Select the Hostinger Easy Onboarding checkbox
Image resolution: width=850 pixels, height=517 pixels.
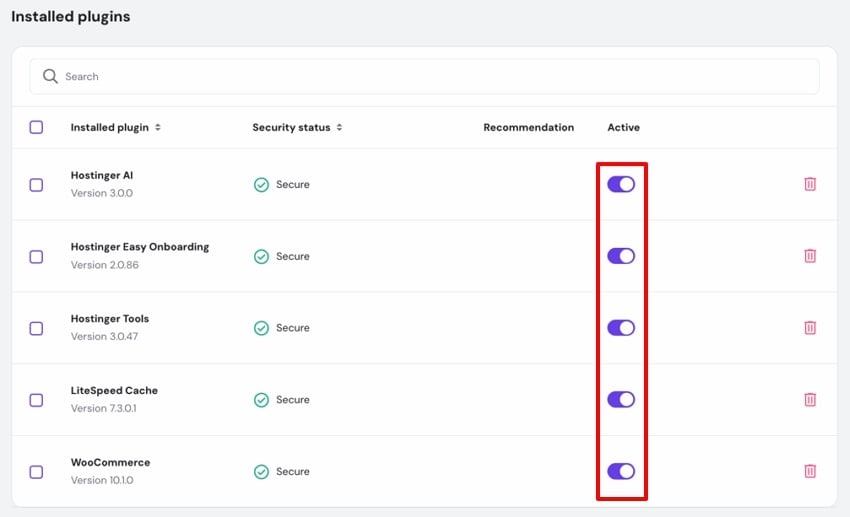click(36, 256)
